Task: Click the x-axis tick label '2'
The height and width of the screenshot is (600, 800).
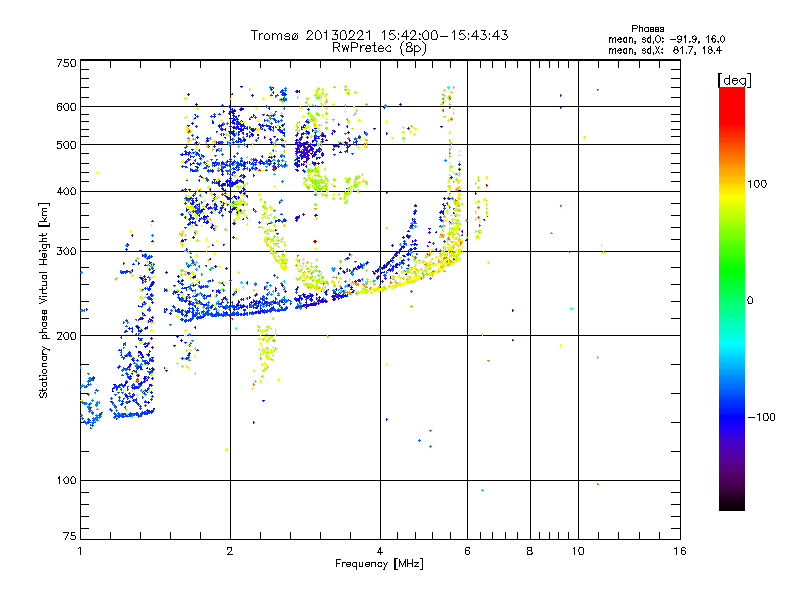Action: pos(230,551)
